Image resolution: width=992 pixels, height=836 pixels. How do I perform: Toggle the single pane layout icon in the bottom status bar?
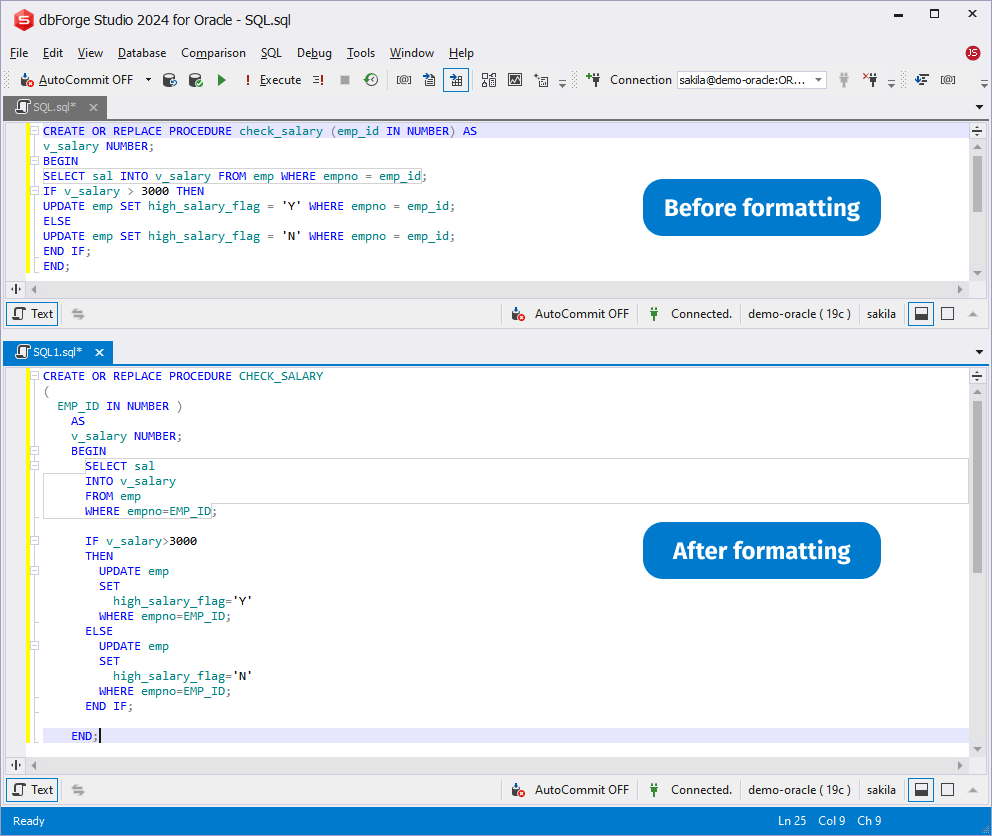948,790
